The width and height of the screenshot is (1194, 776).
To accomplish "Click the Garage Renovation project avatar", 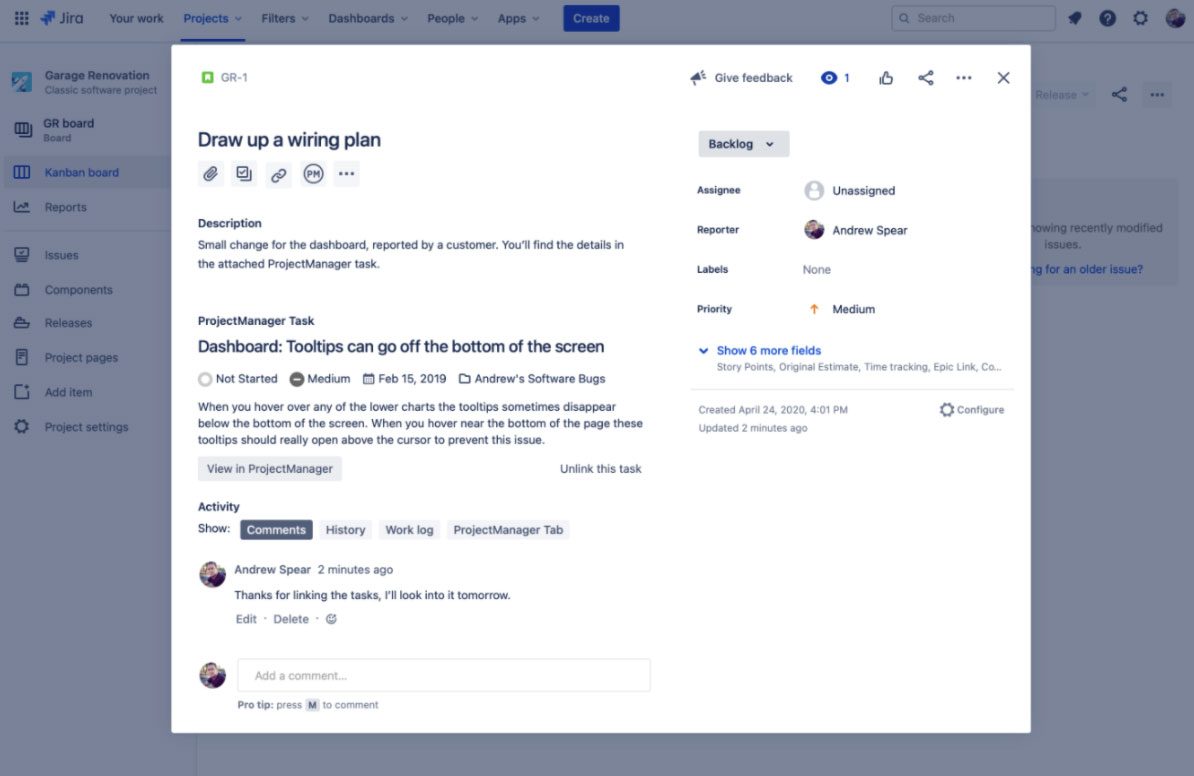I will (21, 81).
